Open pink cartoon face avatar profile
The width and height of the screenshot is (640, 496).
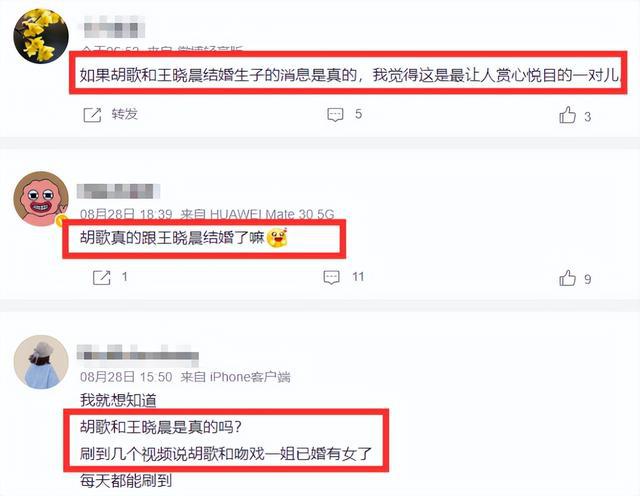click(x=41, y=199)
